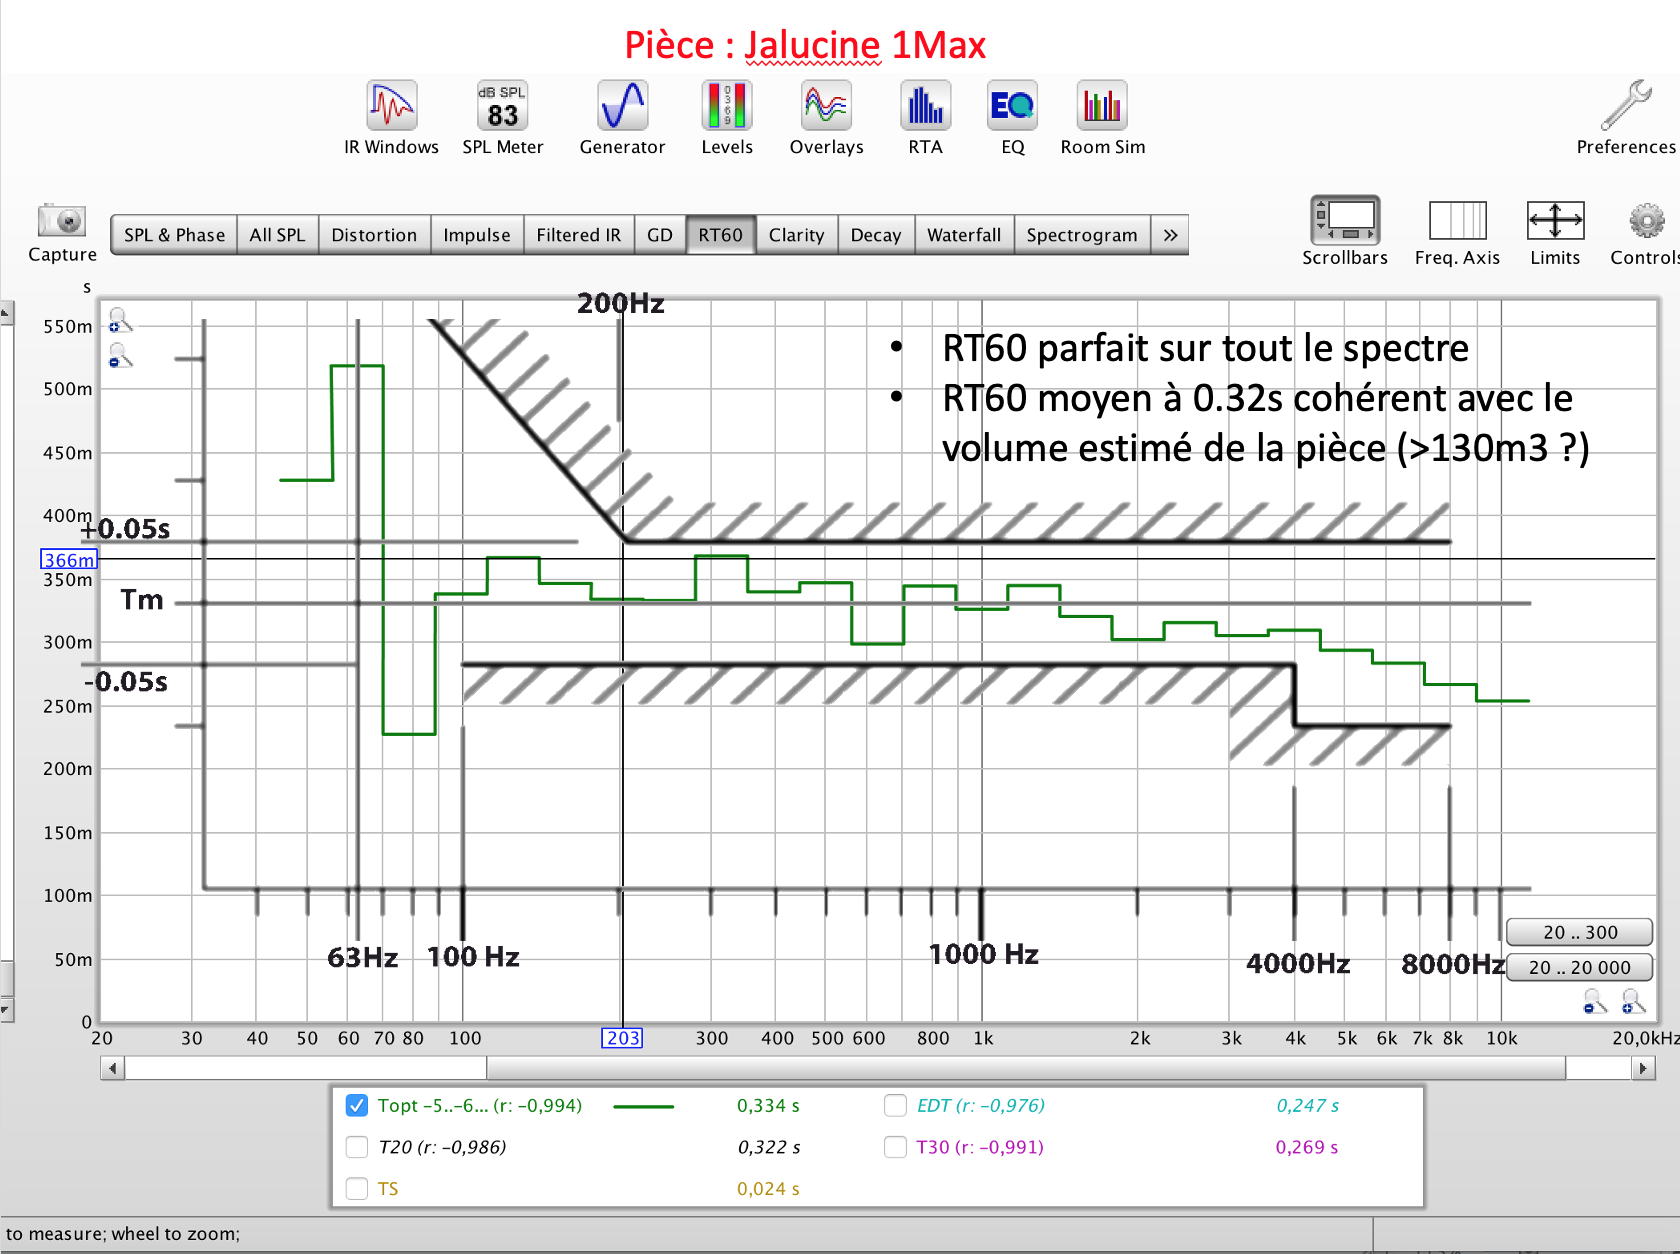Click vertical scrollbar up arrow
1680x1254 pixels.
pos(6,313)
